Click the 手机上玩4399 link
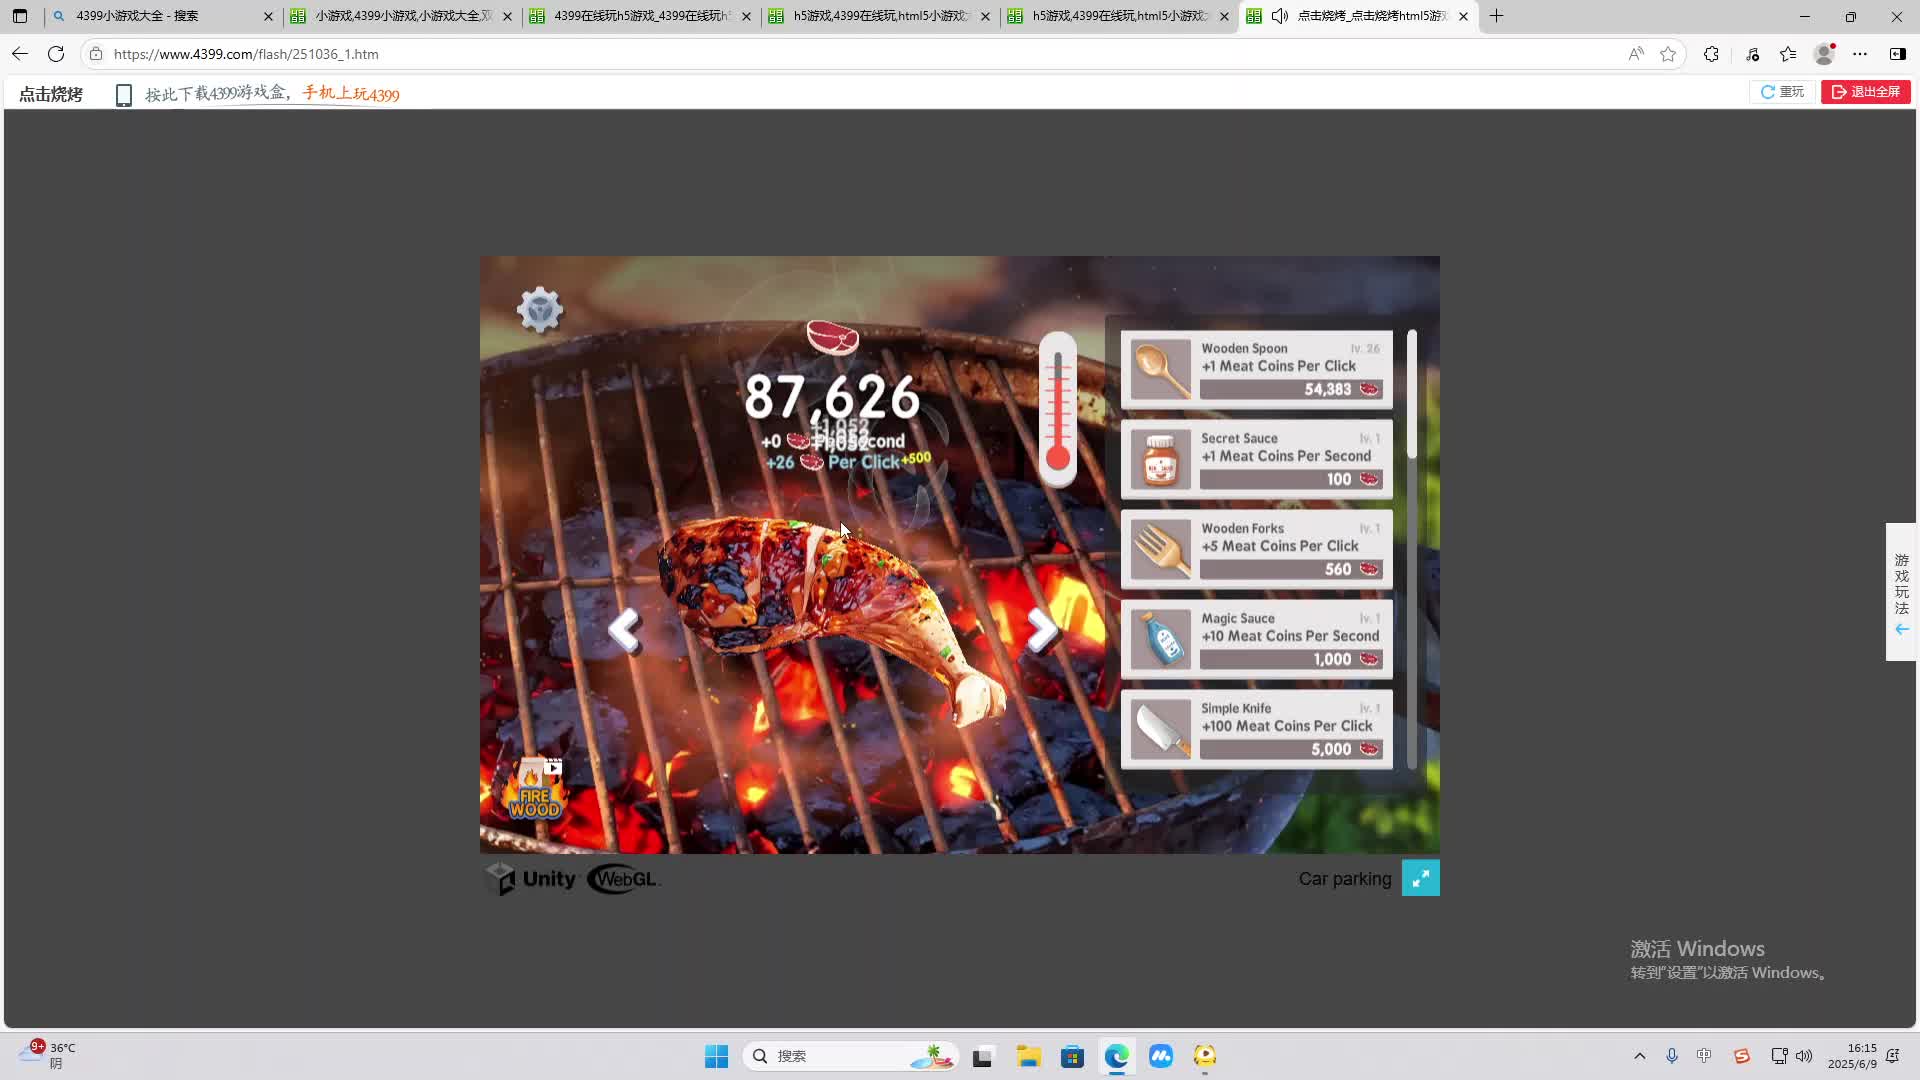The height and width of the screenshot is (1080, 1920). pyautogui.click(x=351, y=94)
